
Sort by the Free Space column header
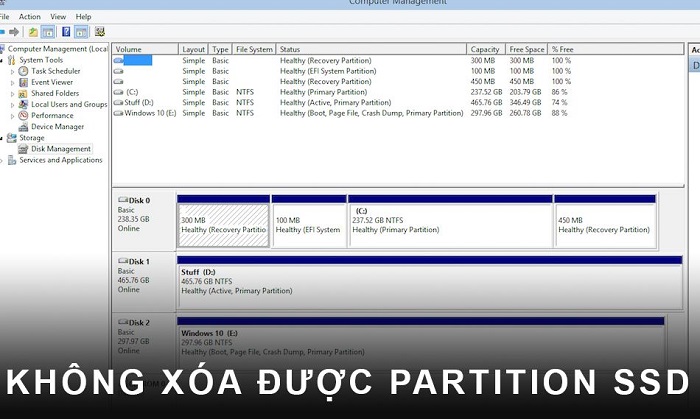(x=527, y=49)
